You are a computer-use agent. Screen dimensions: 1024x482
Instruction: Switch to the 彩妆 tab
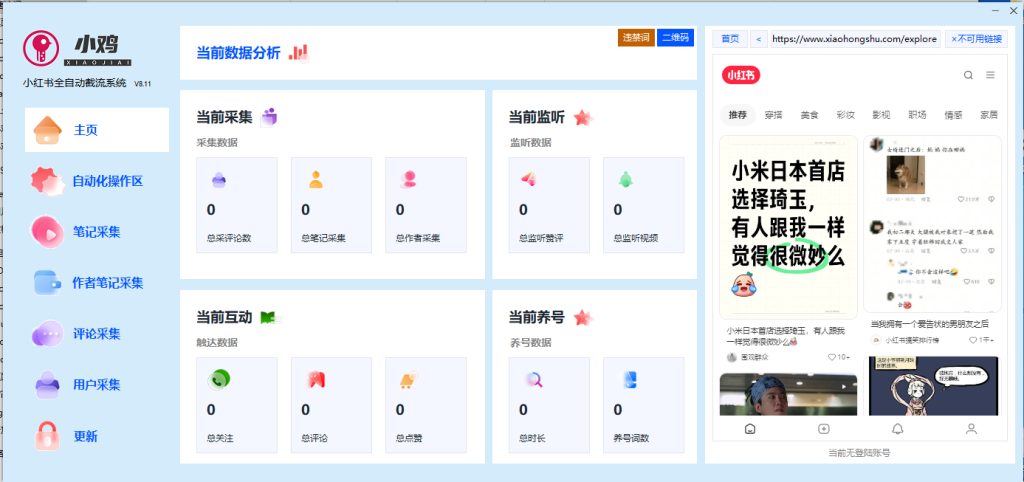click(845, 115)
